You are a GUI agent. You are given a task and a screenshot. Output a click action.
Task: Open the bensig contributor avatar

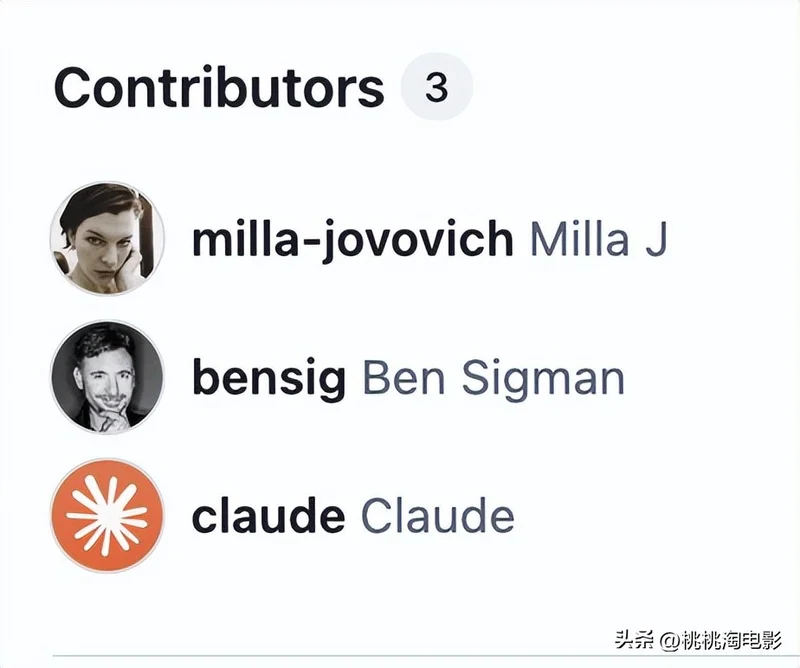(x=107, y=378)
